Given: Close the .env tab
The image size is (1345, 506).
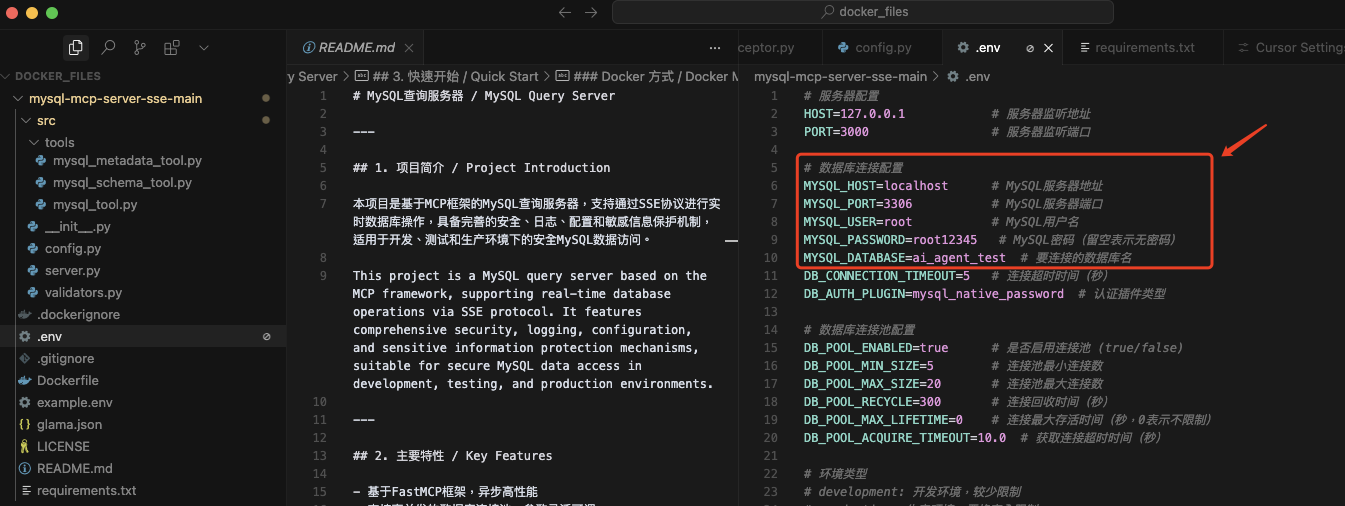Looking at the screenshot, I should coord(1049,47).
